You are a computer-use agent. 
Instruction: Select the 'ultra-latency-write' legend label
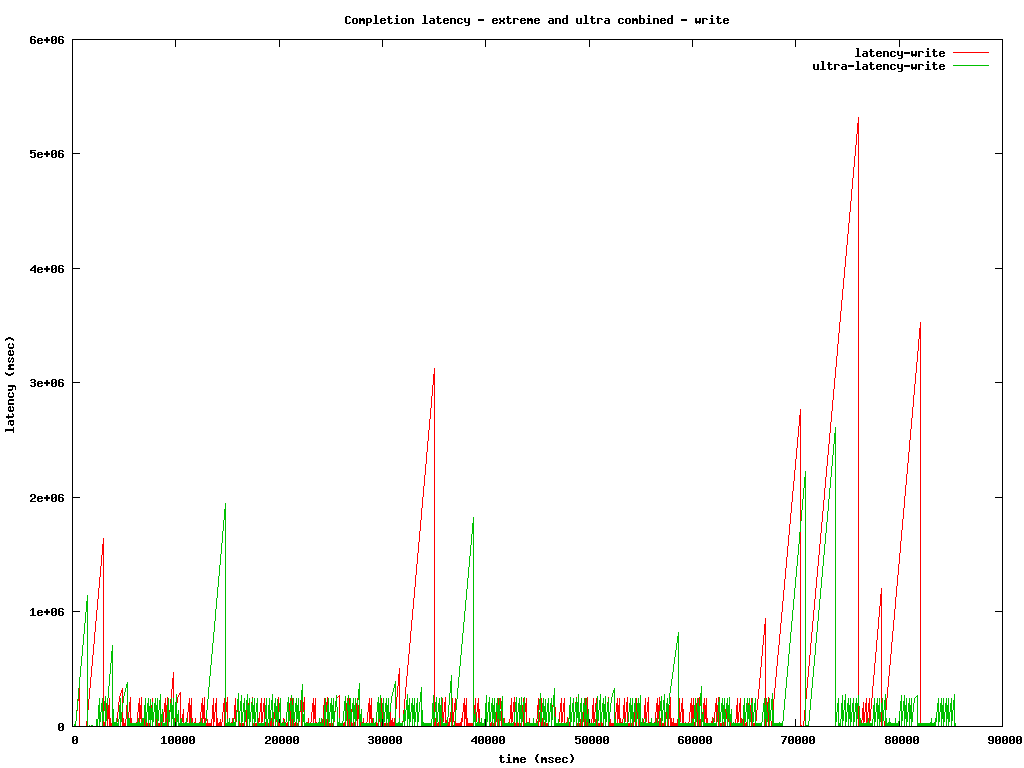pos(878,66)
